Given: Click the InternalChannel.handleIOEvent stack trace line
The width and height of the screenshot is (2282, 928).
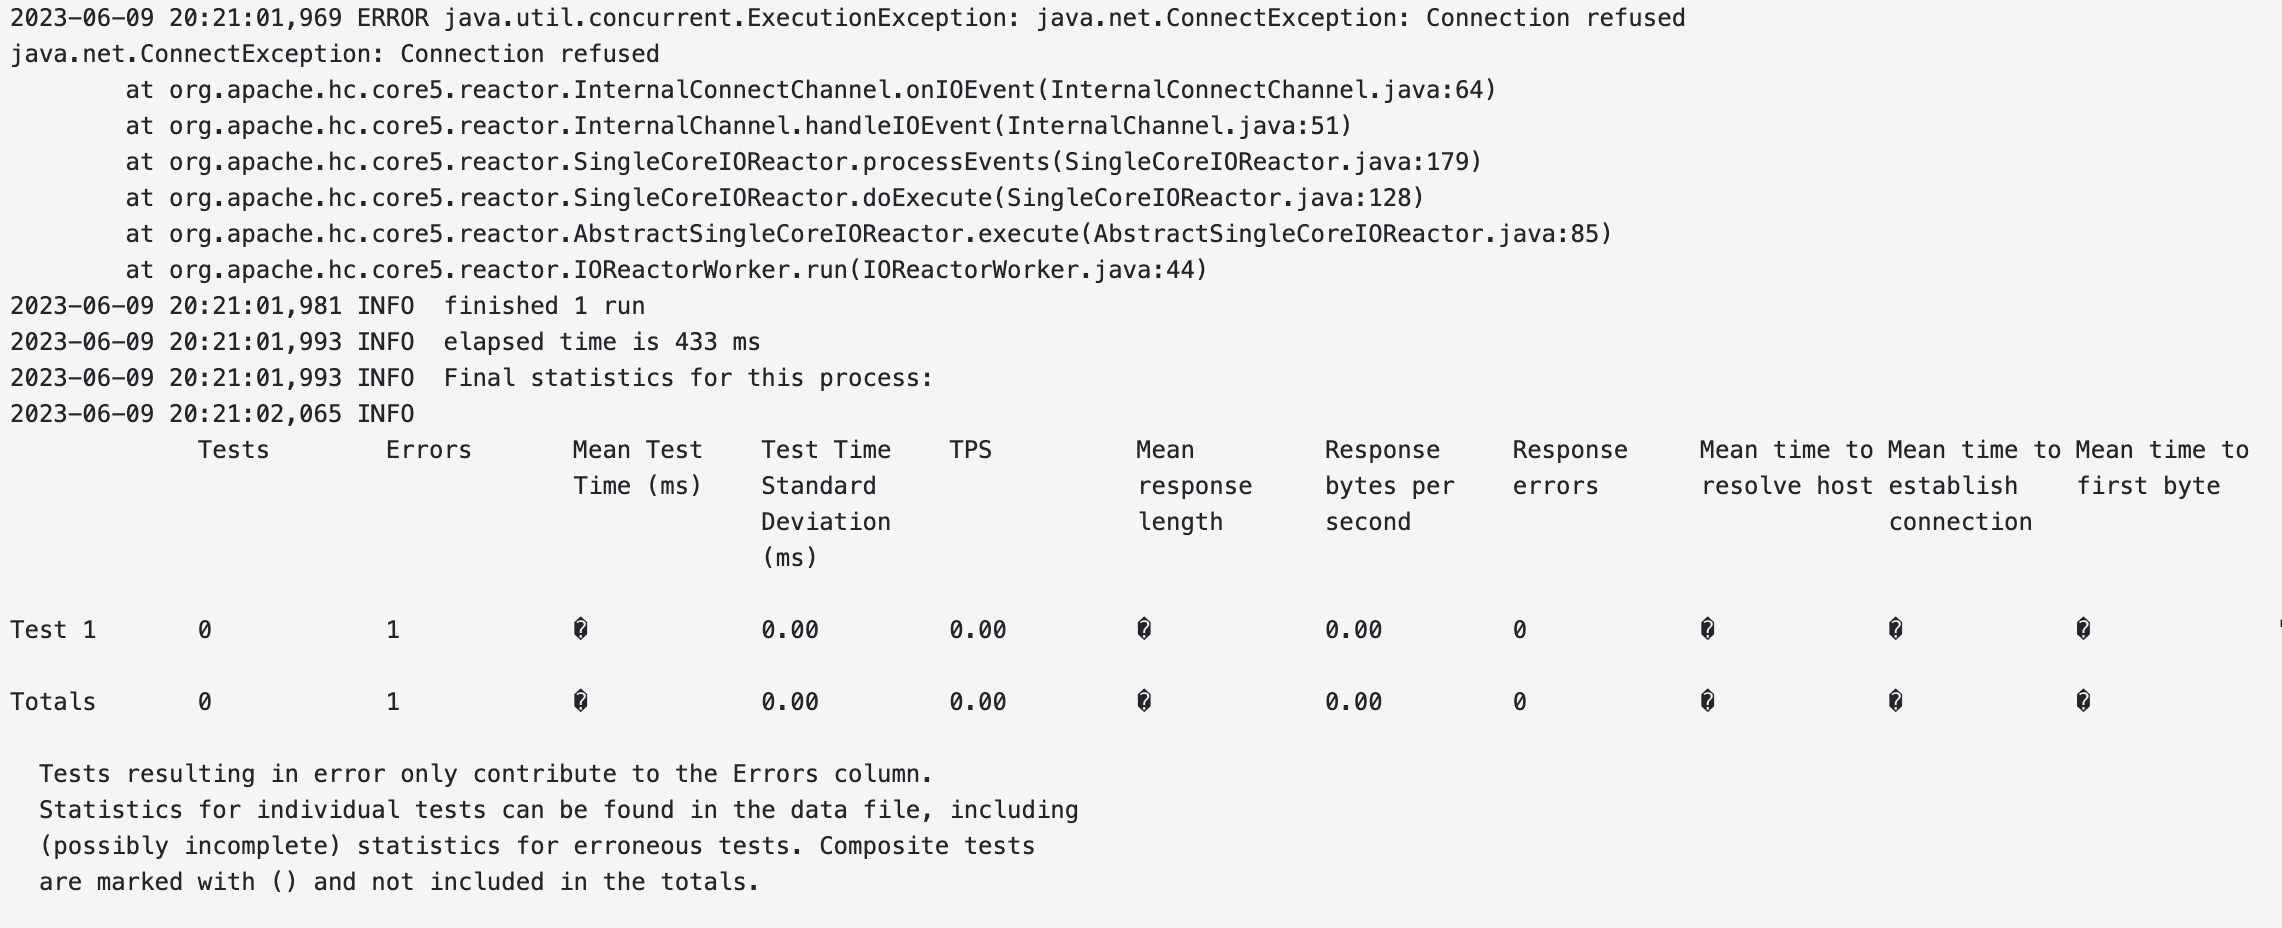Looking at the screenshot, I should click(738, 126).
